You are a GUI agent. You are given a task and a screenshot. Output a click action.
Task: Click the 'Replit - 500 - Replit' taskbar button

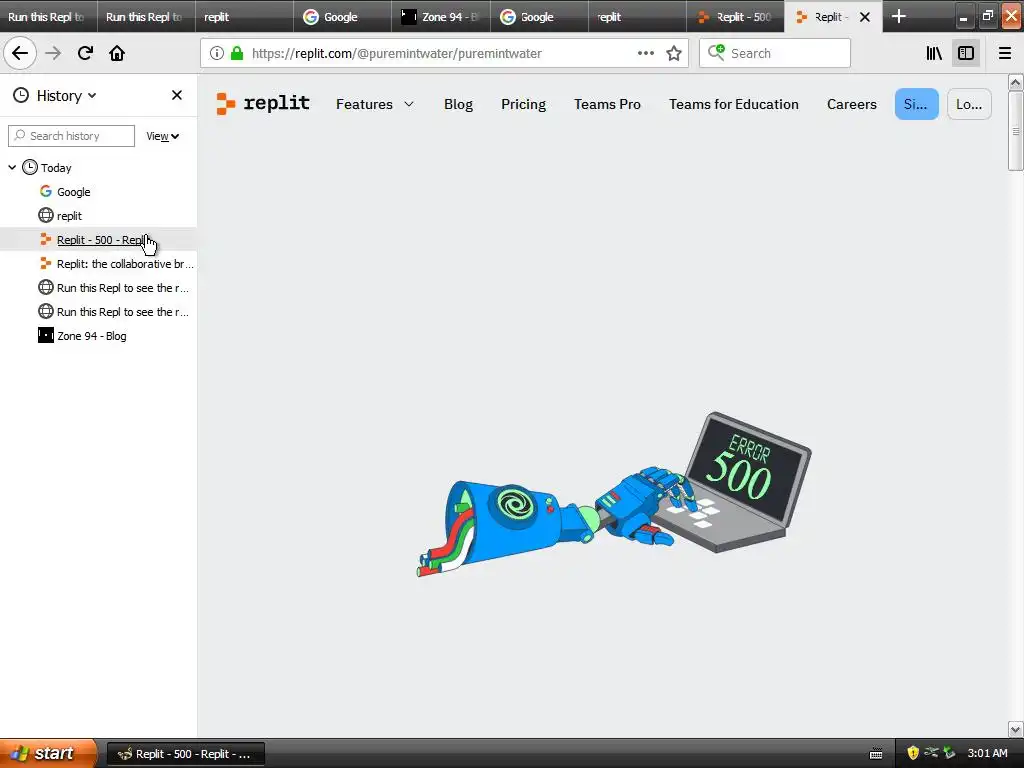click(185, 754)
